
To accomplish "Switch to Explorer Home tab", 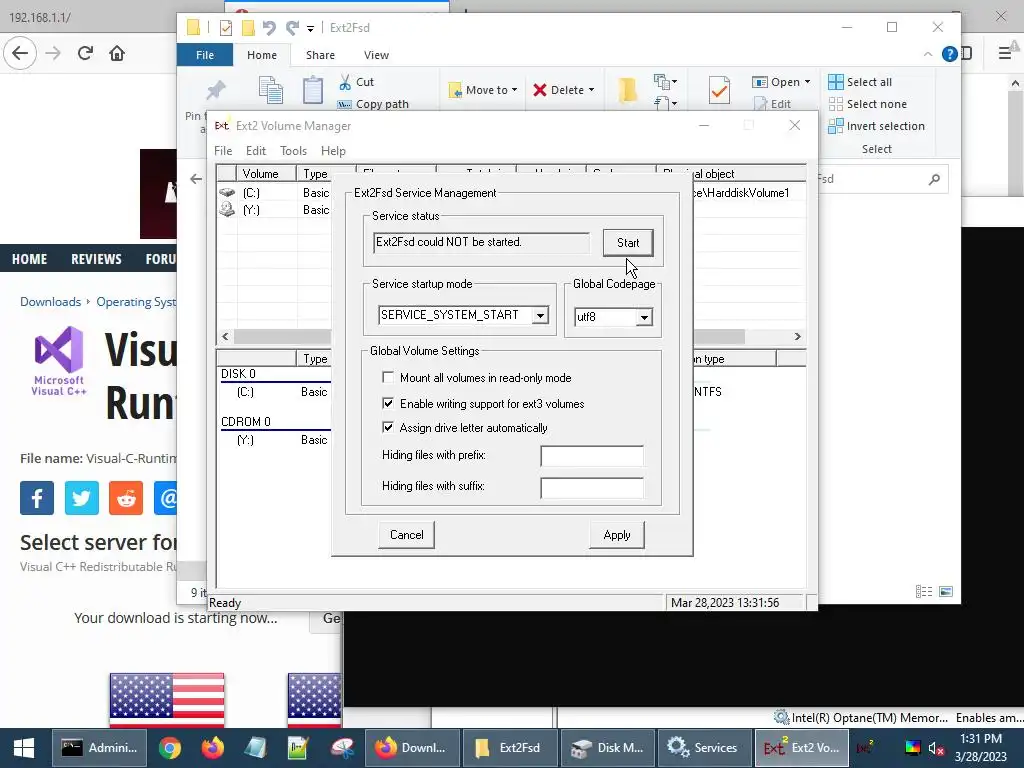I will tap(262, 55).
